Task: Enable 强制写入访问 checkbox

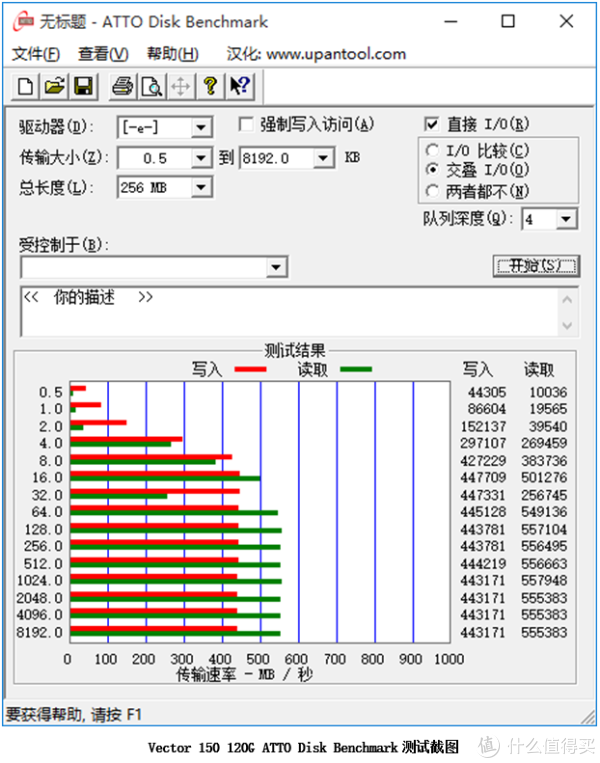Action: 246,125
